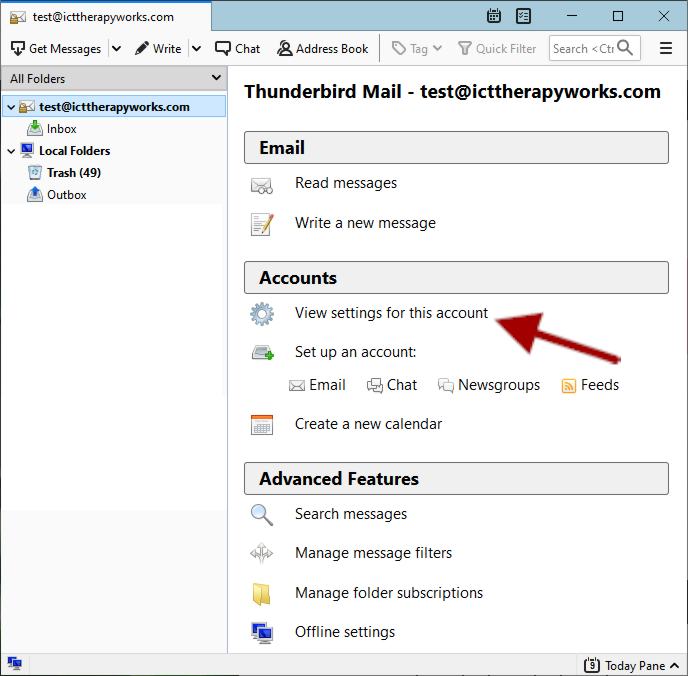Viewport: 688px width, 676px height.
Task: Select Local Folders in folder pane
Action: coord(75,151)
